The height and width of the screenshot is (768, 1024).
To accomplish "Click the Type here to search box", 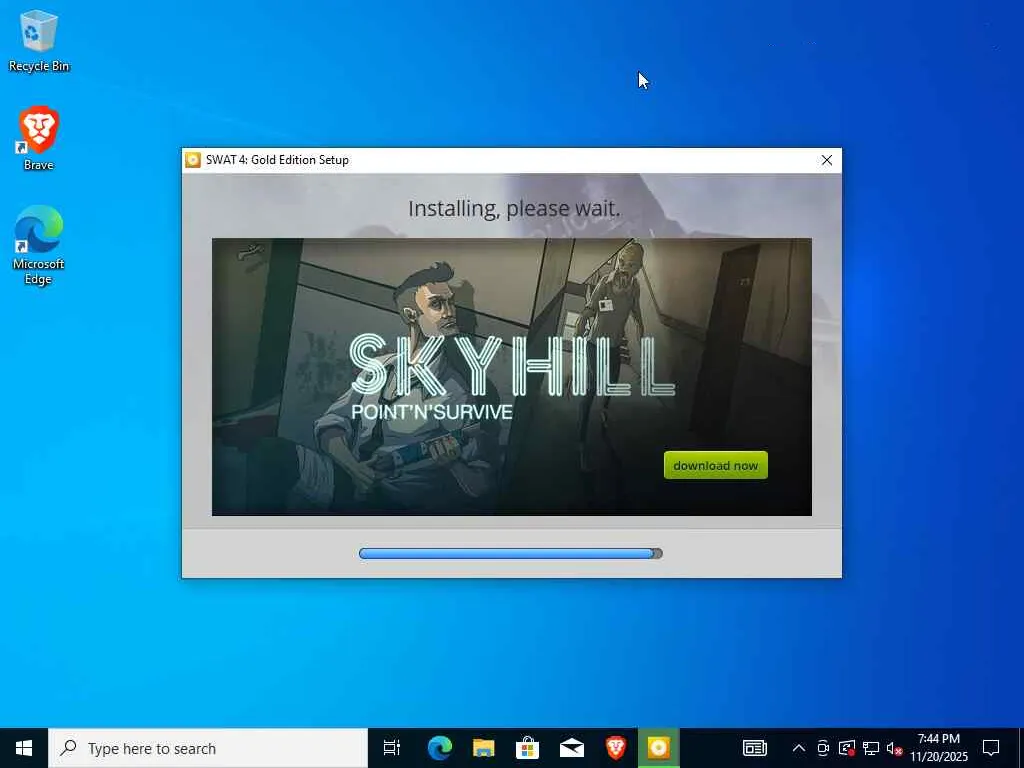I will coord(208,748).
